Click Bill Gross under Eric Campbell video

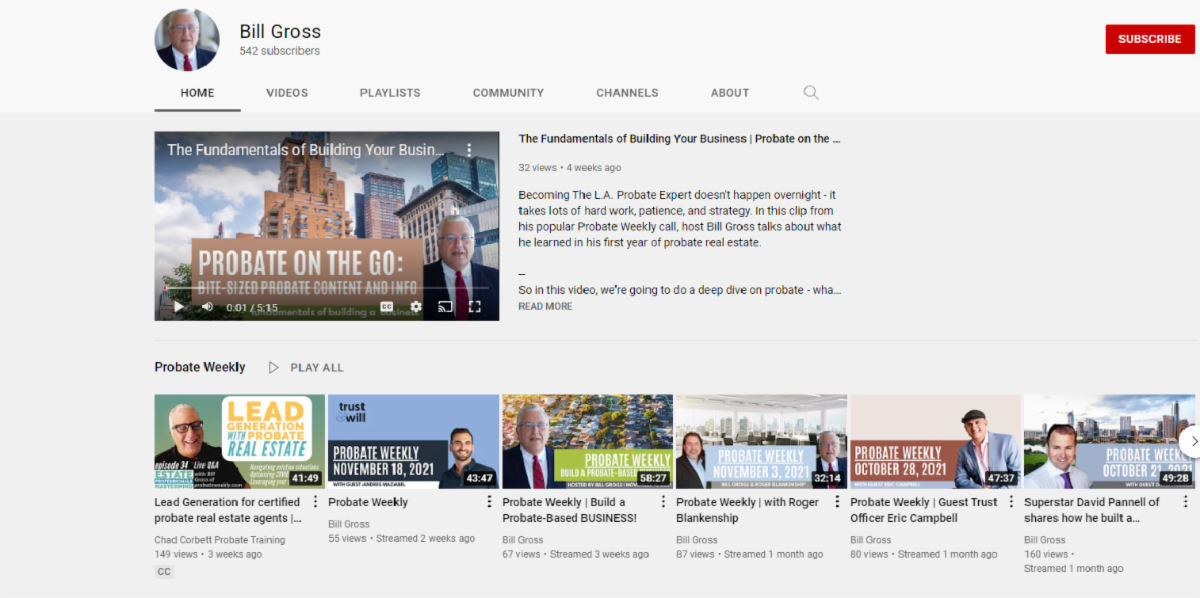pyautogui.click(x=871, y=540)
